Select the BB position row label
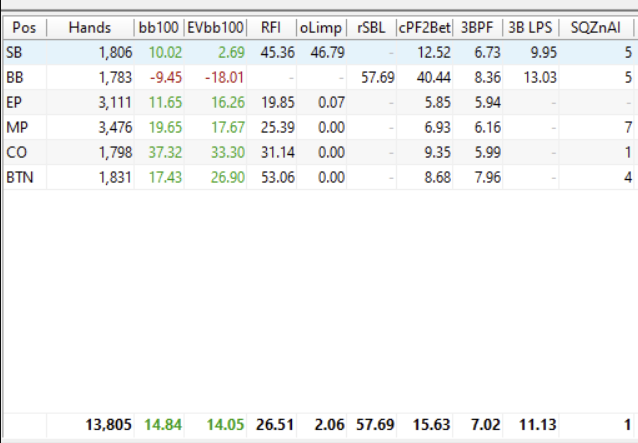The height and width of the screenshot is (443, 638). [15, 77]
